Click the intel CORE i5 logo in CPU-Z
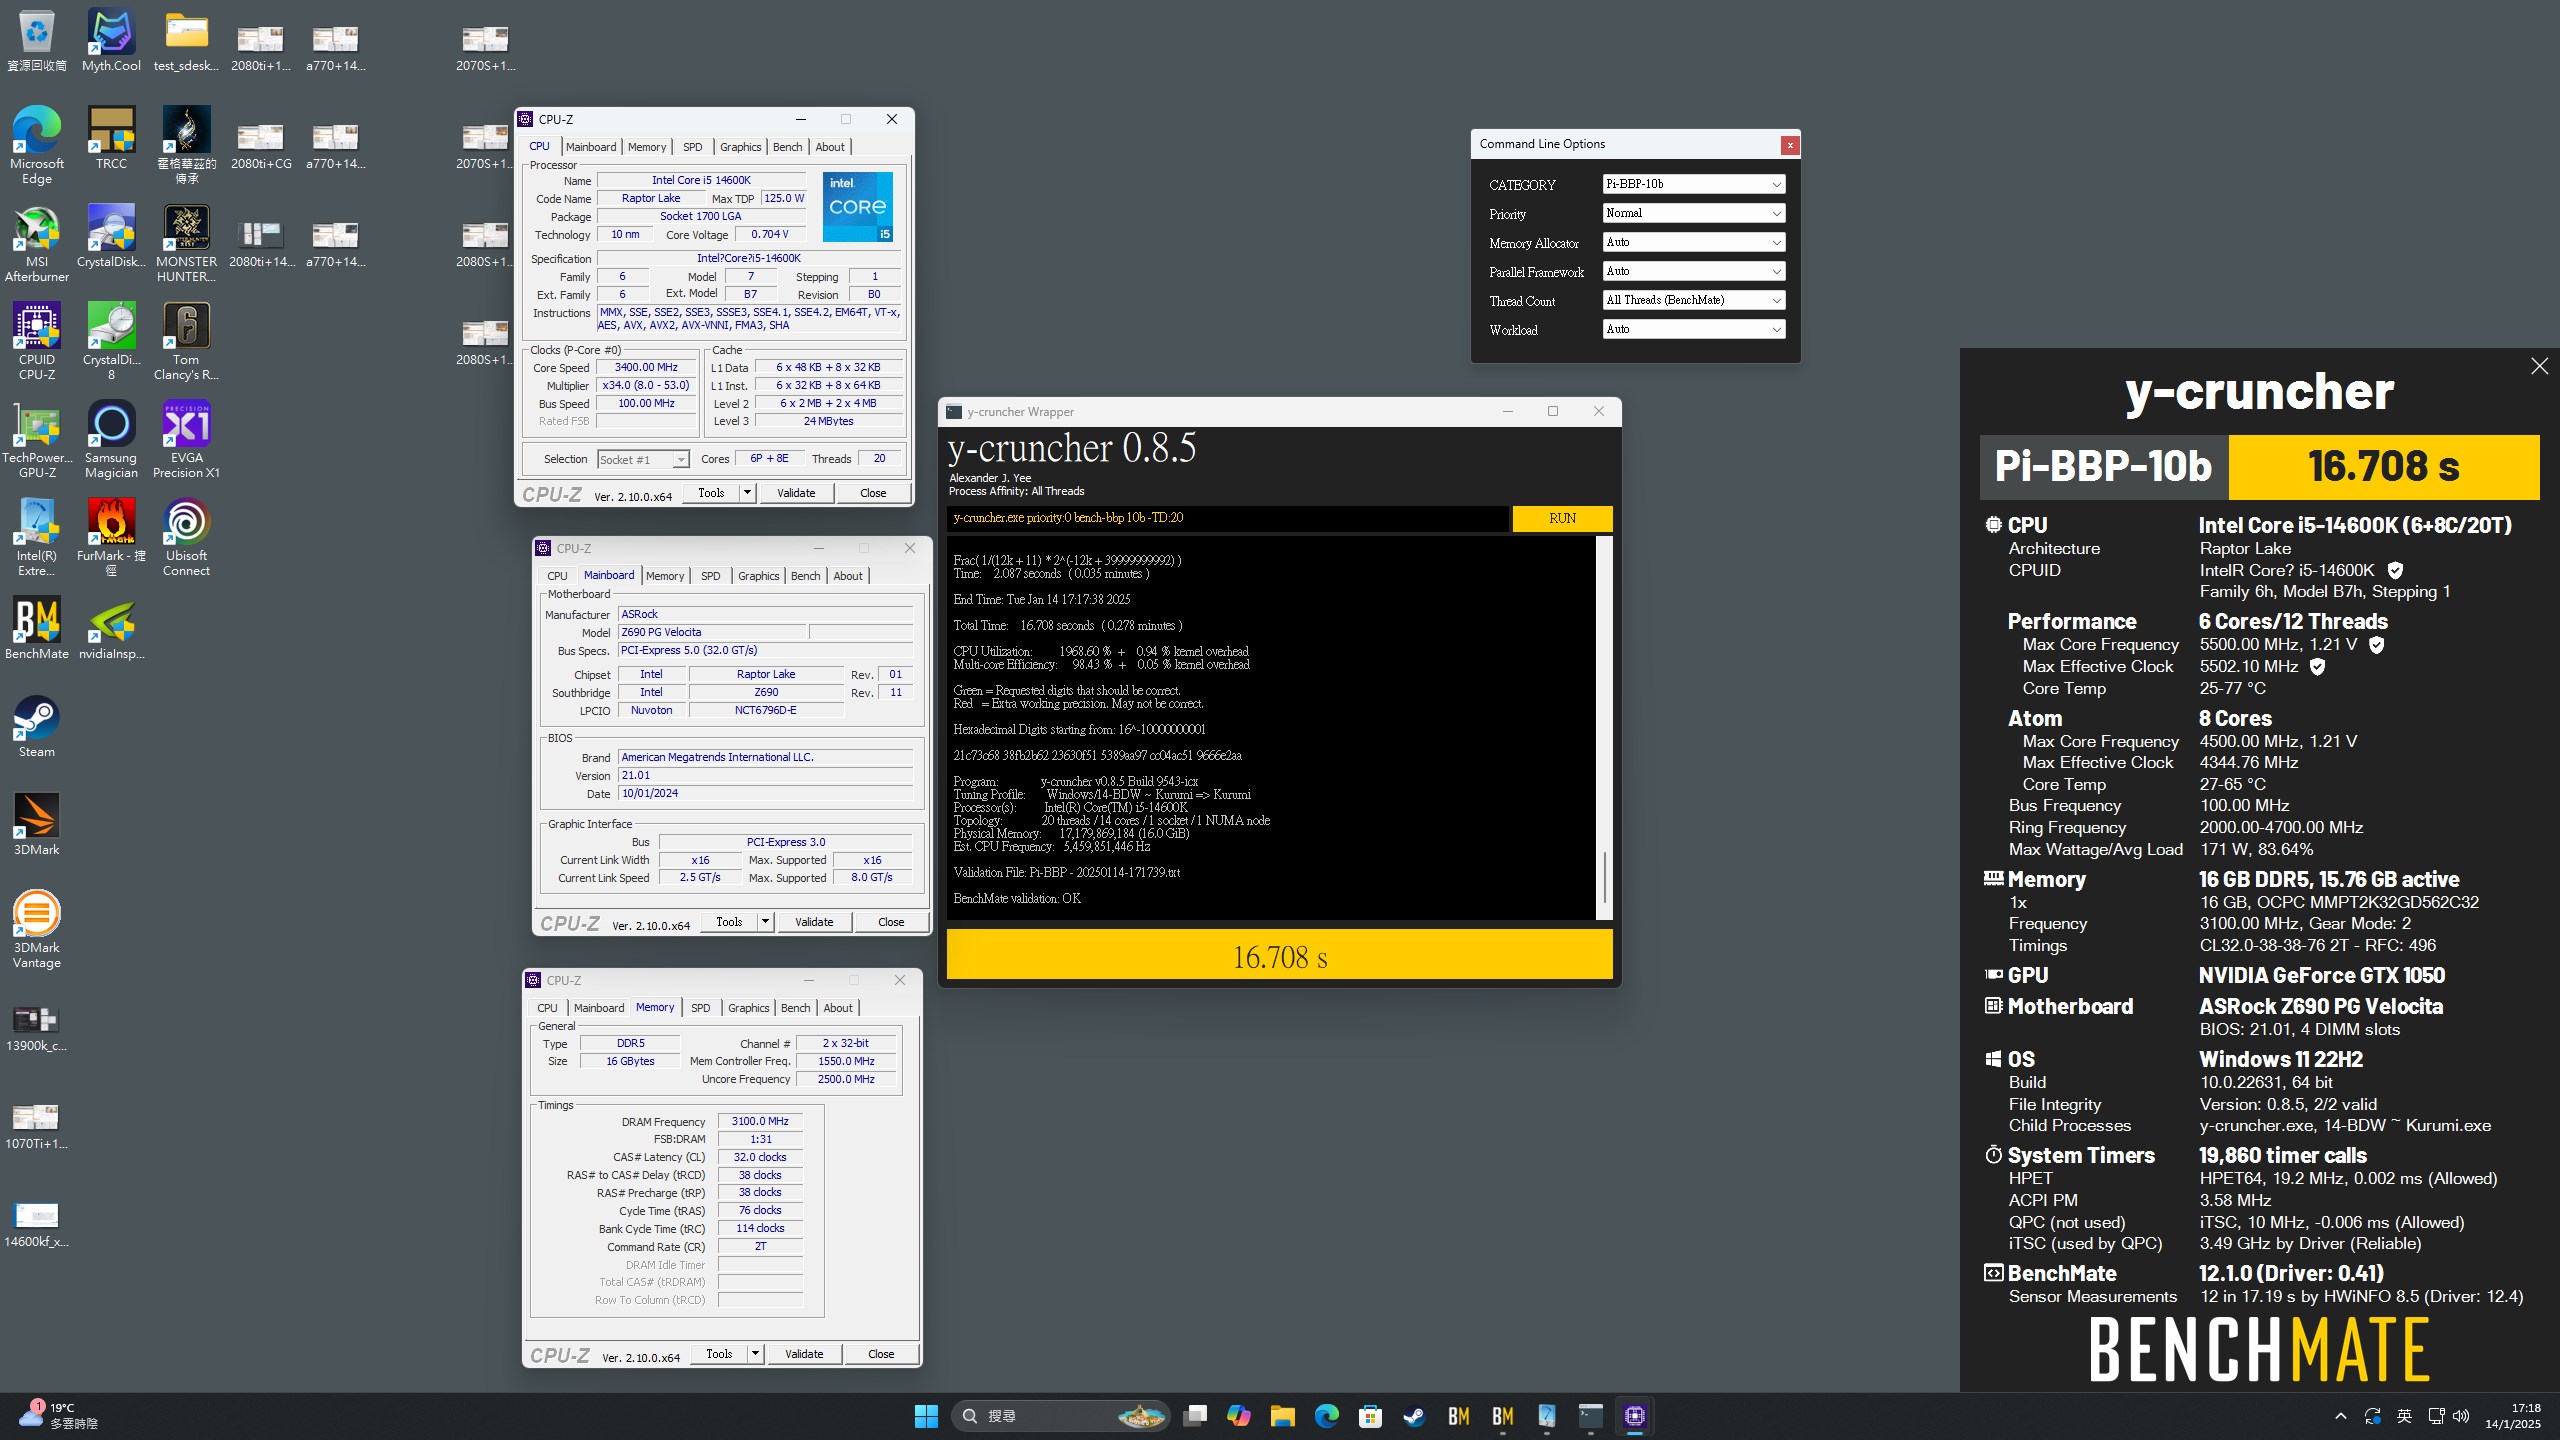 pyautogui.click(x=857, y=207)
